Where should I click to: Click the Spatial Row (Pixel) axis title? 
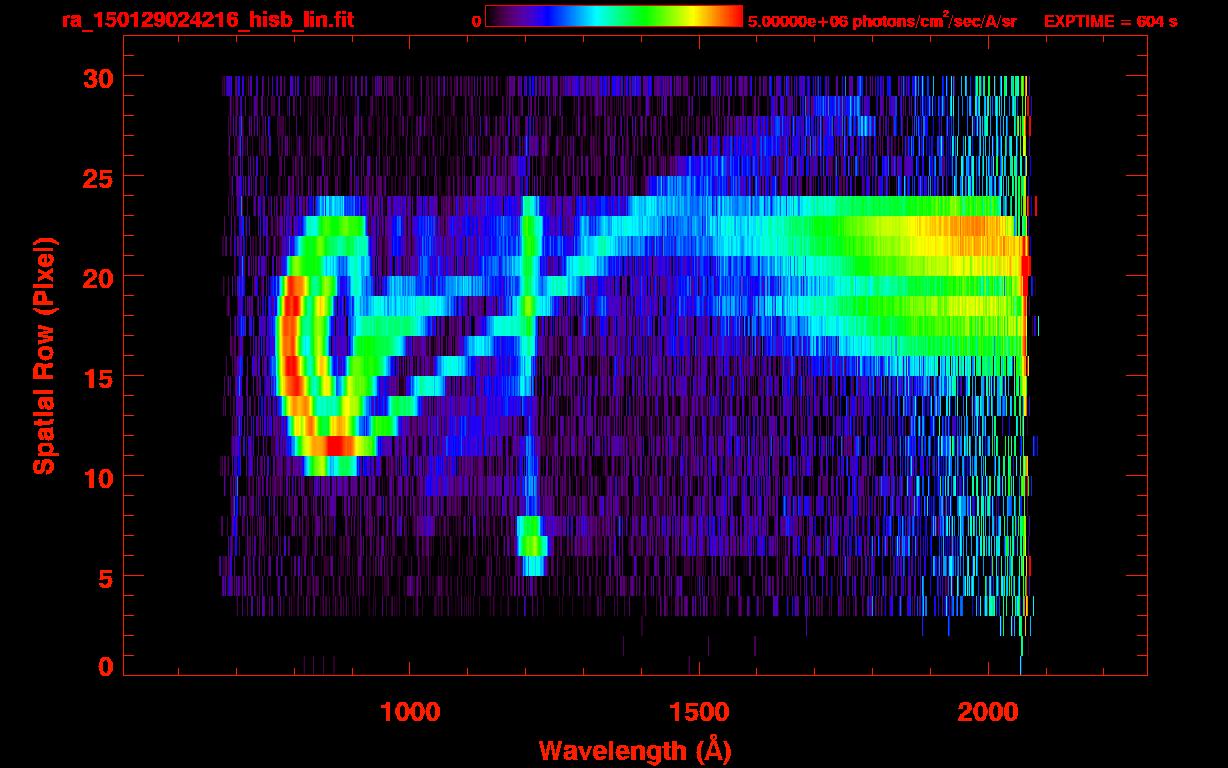coord(44,355)
